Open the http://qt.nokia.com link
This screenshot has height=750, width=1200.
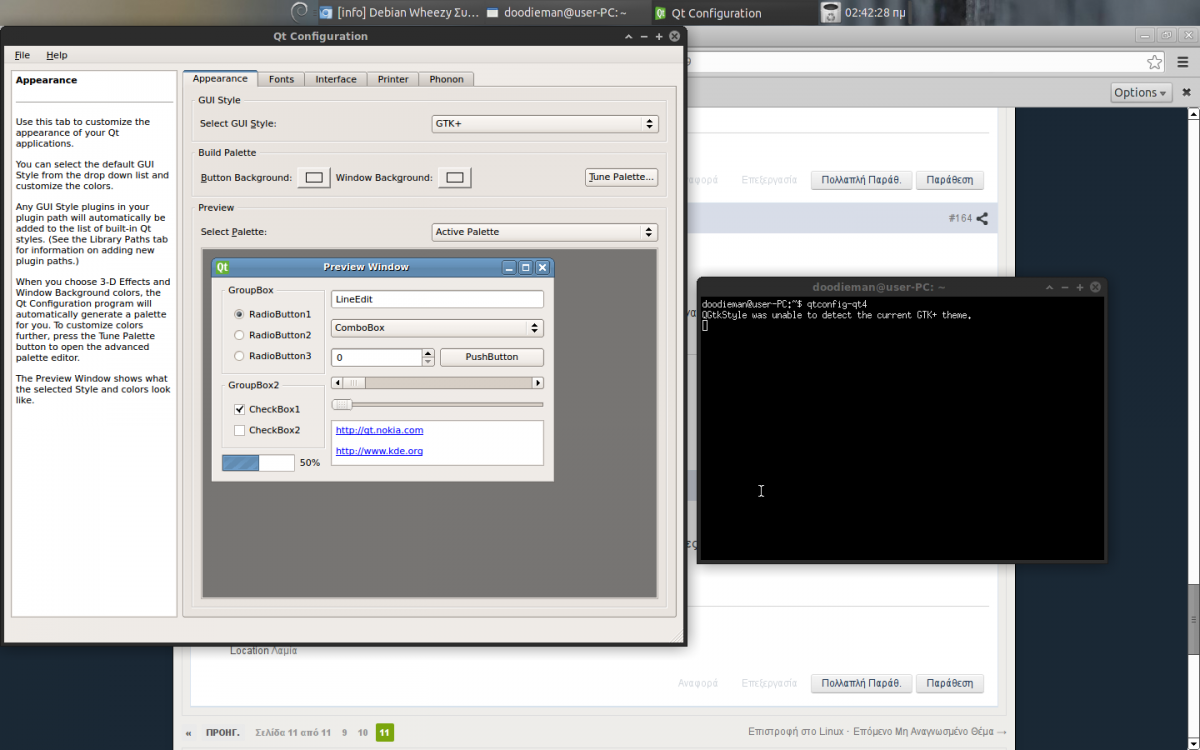[379, 430]
